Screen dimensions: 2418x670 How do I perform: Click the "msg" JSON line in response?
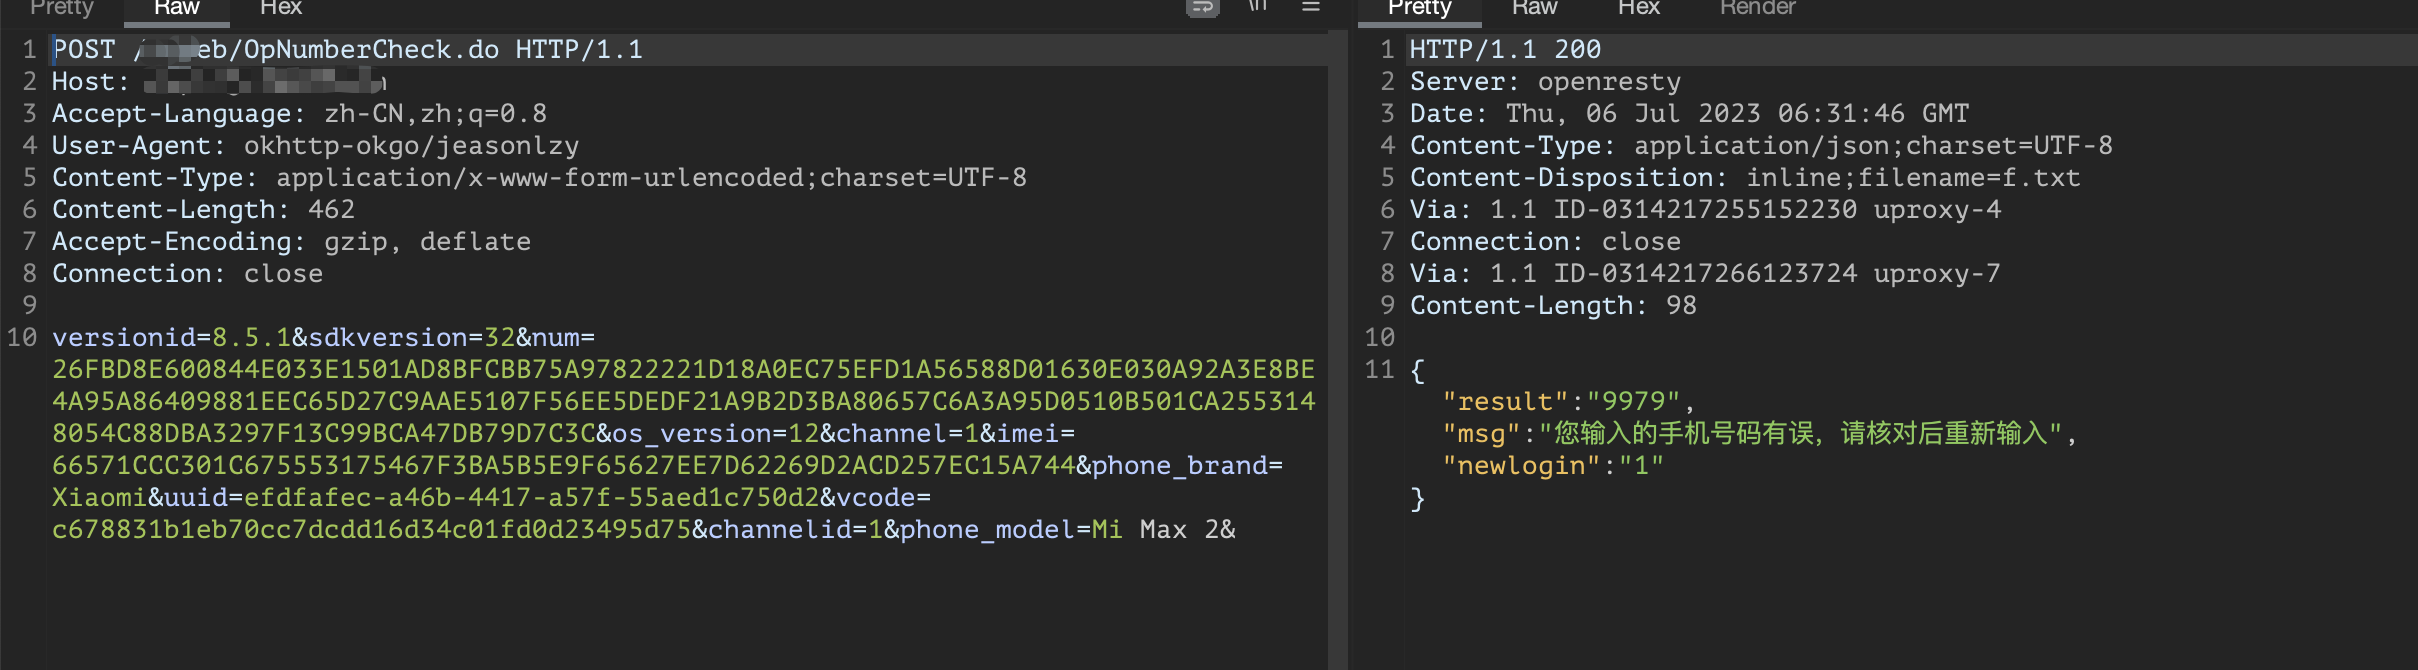tap(1760, 434)
